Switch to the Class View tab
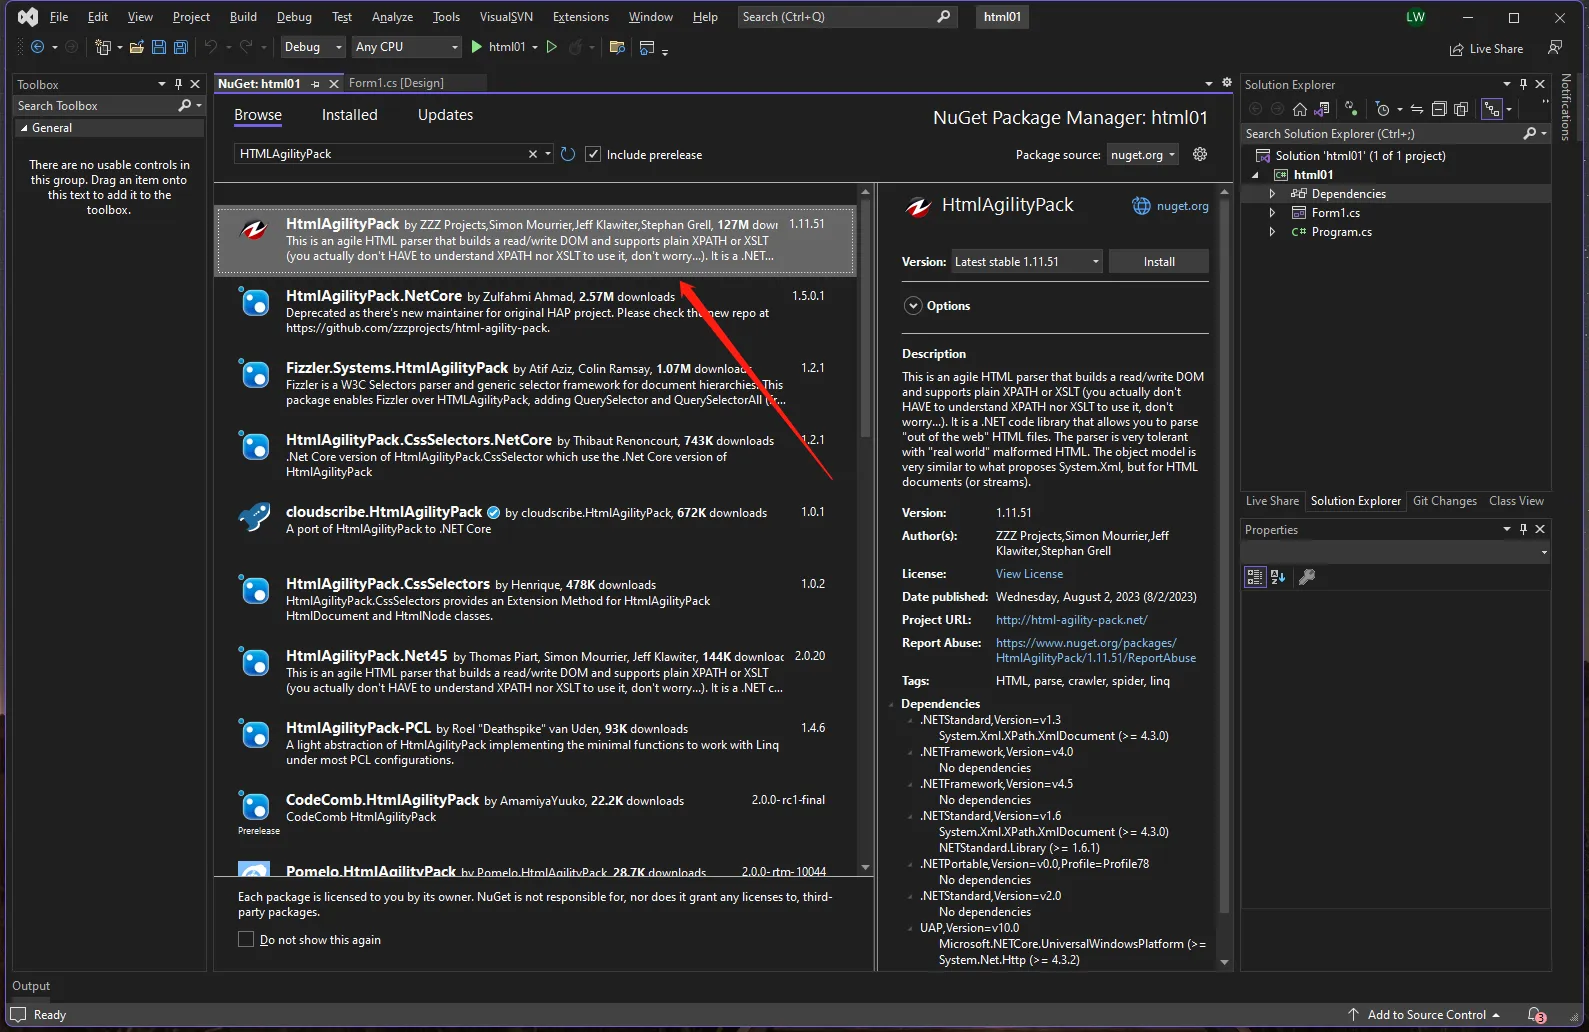 click(x=1516, y=501)
